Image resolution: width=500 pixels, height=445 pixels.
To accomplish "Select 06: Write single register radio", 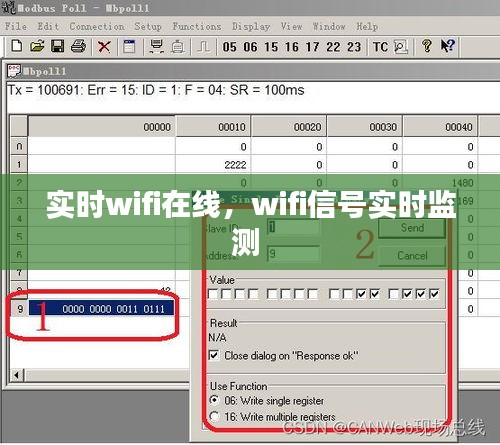I will click(214, 400).
